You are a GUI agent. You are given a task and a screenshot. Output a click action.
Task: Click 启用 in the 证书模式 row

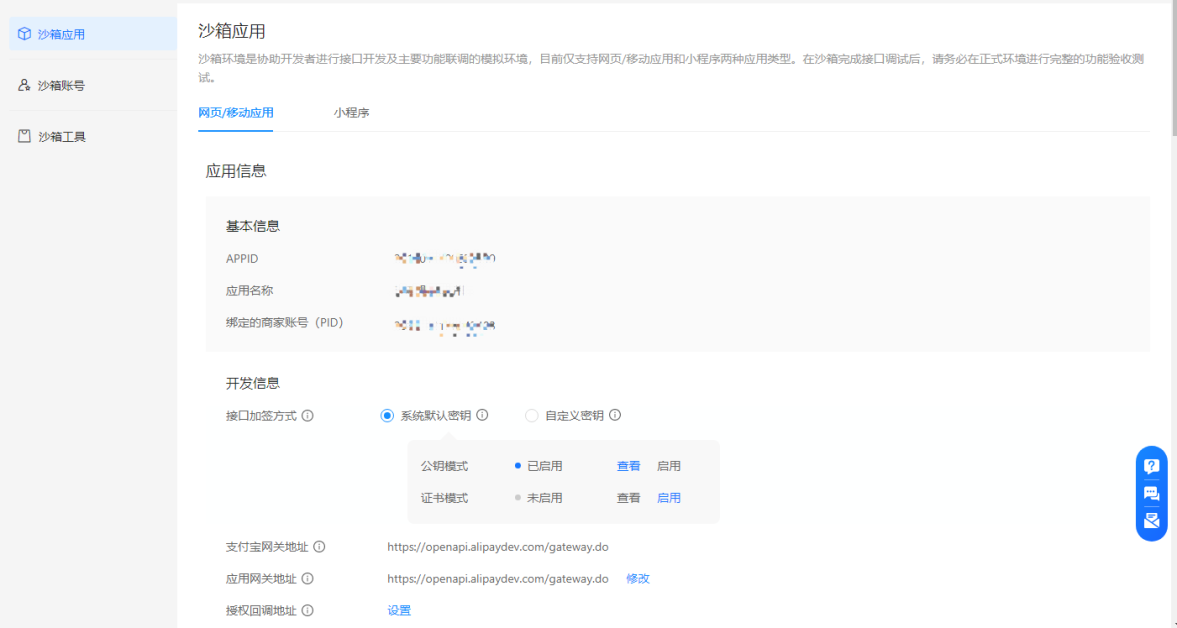669,497
